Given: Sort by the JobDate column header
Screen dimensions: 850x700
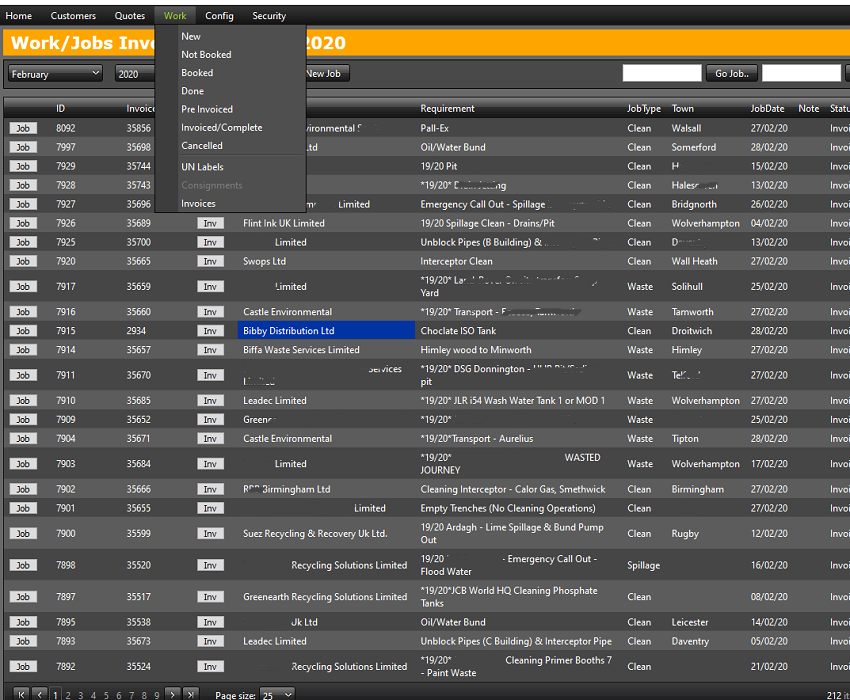Looking at the screenshot, I should [767, 109].
